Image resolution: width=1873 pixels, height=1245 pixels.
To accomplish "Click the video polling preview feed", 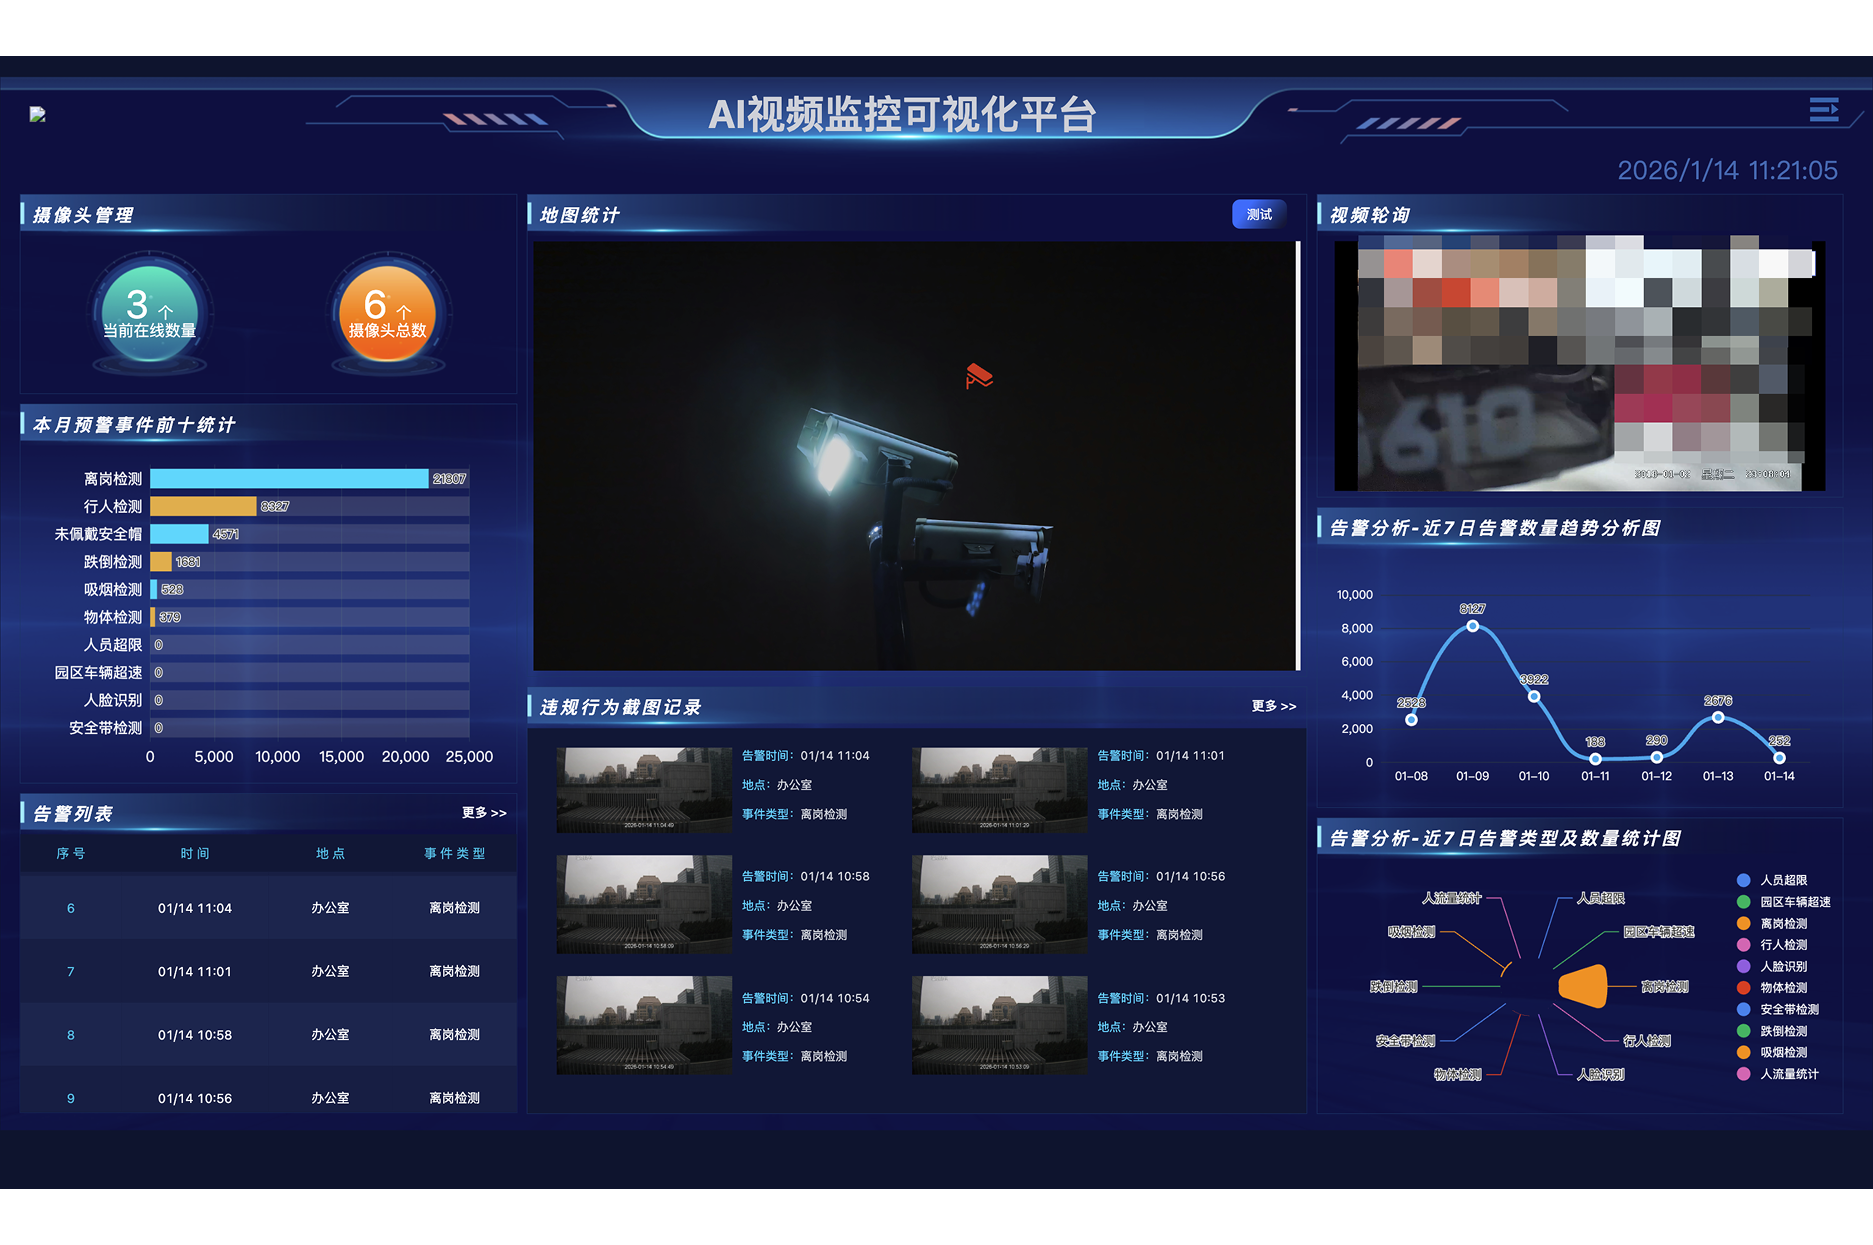I will click(1579, 365).
